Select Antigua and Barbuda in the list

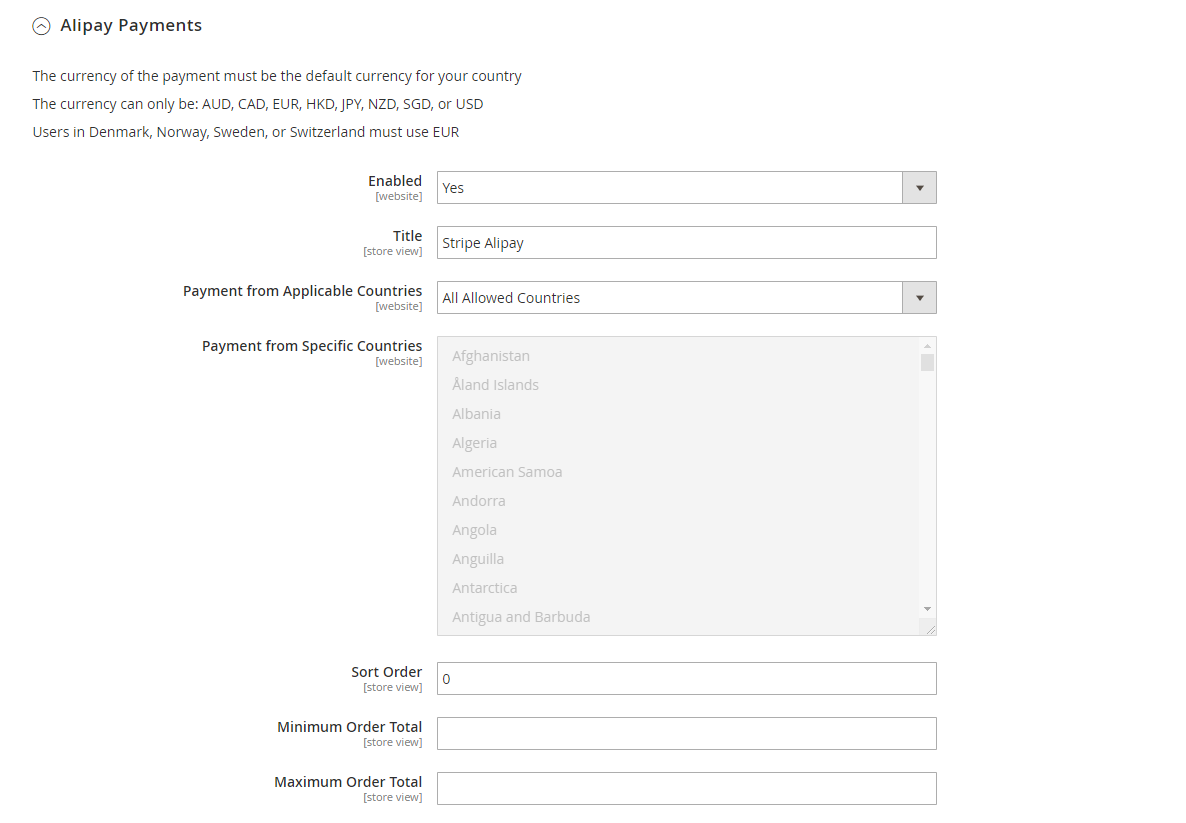[521, 617]
